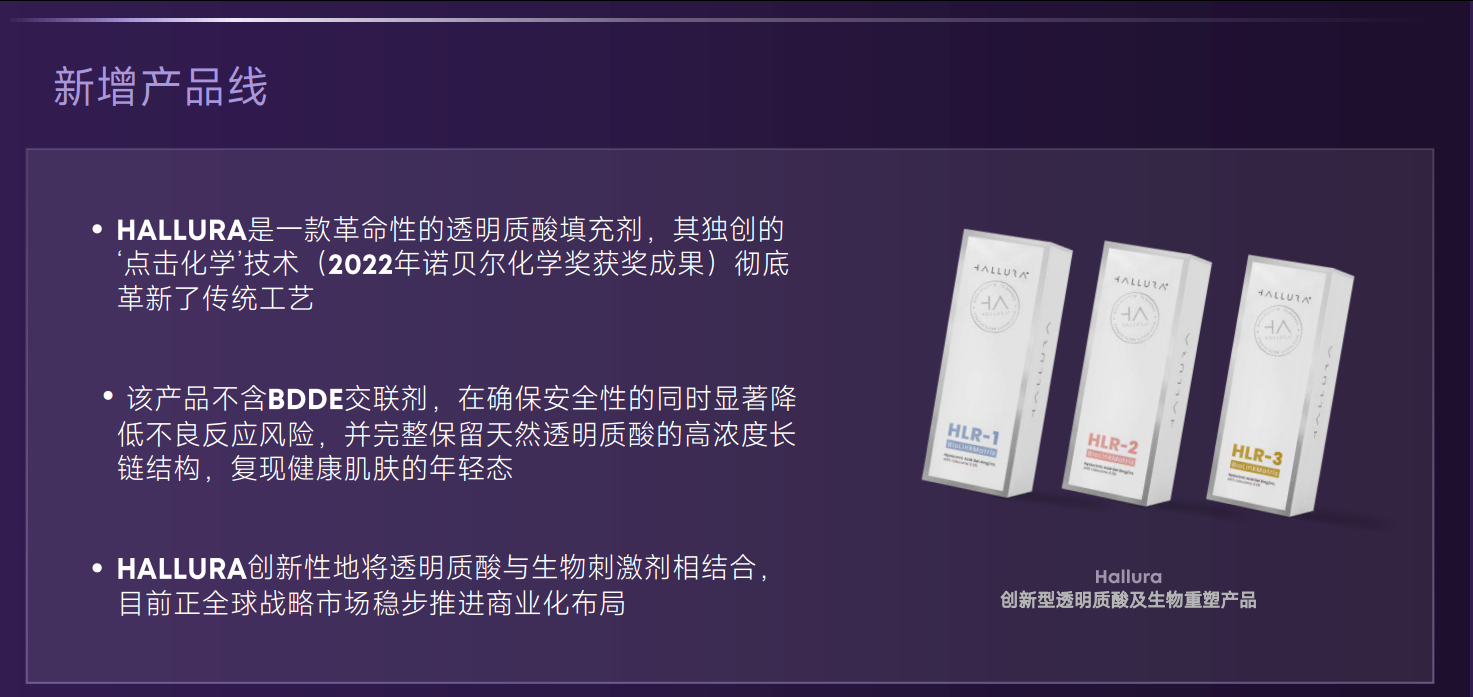Click the Hallura caption below the boxes
Viewport: 1473px width, 697px height.
(1128, 577)
